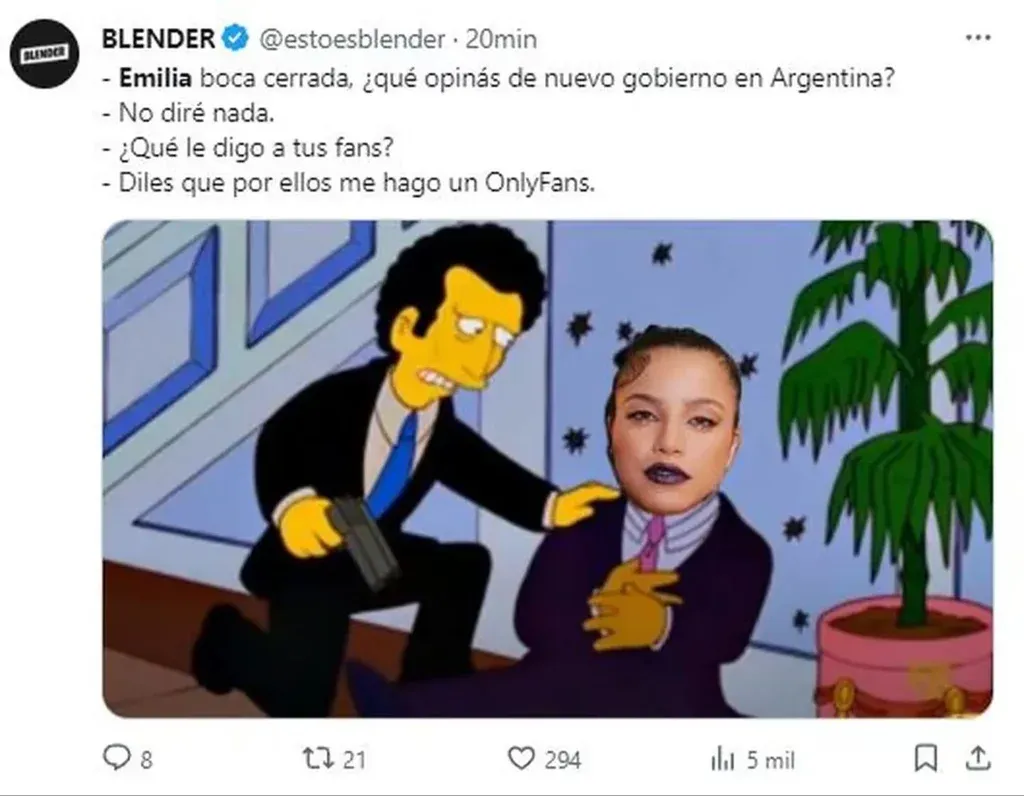
Task: Click the 20min timestamp
Action: tap(501, 39)
